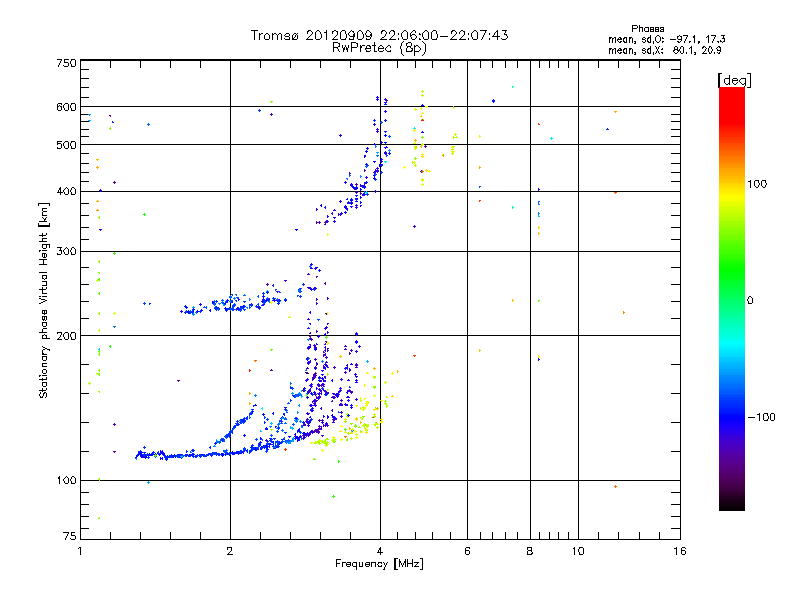
Task: Click the '400' y-axis tick label
Action: tap(66, 192)
